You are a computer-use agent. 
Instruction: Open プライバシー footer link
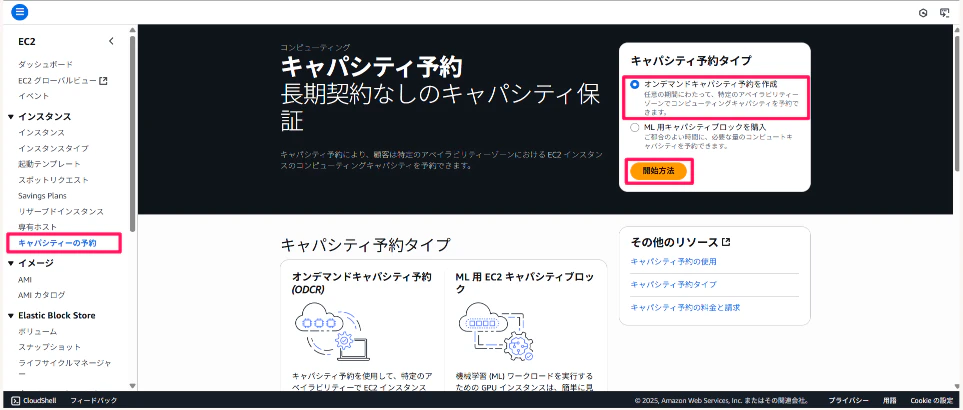click(x=848, y=400)
